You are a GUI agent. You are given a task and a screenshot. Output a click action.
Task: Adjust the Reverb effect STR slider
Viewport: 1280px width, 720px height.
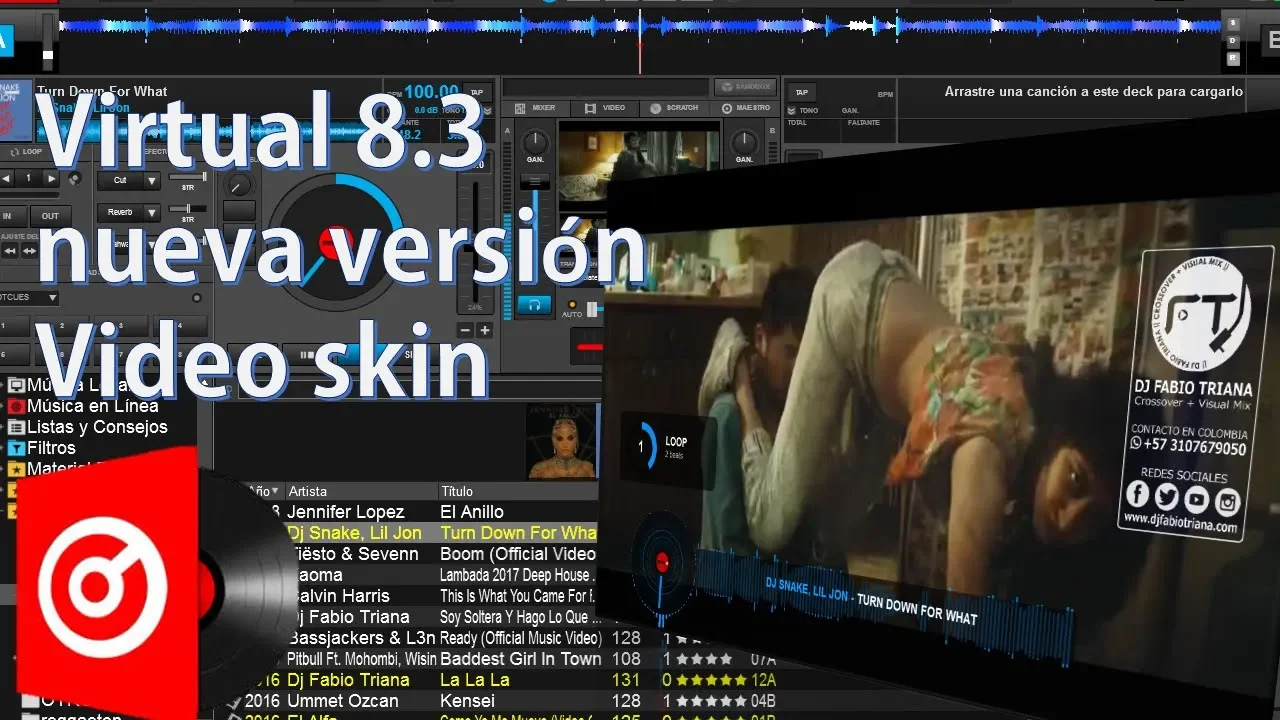(187, 209)
